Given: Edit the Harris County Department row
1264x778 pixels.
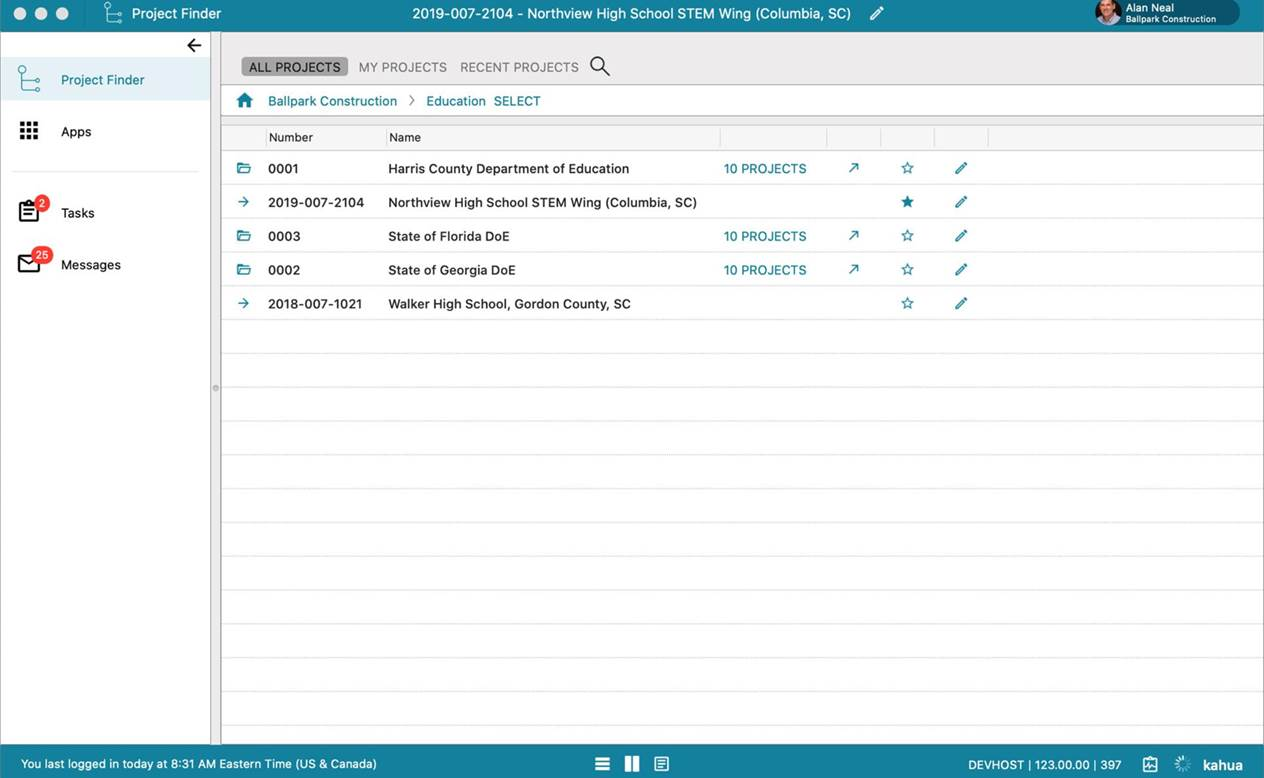Looking at the screenshot, I should 961,169.
